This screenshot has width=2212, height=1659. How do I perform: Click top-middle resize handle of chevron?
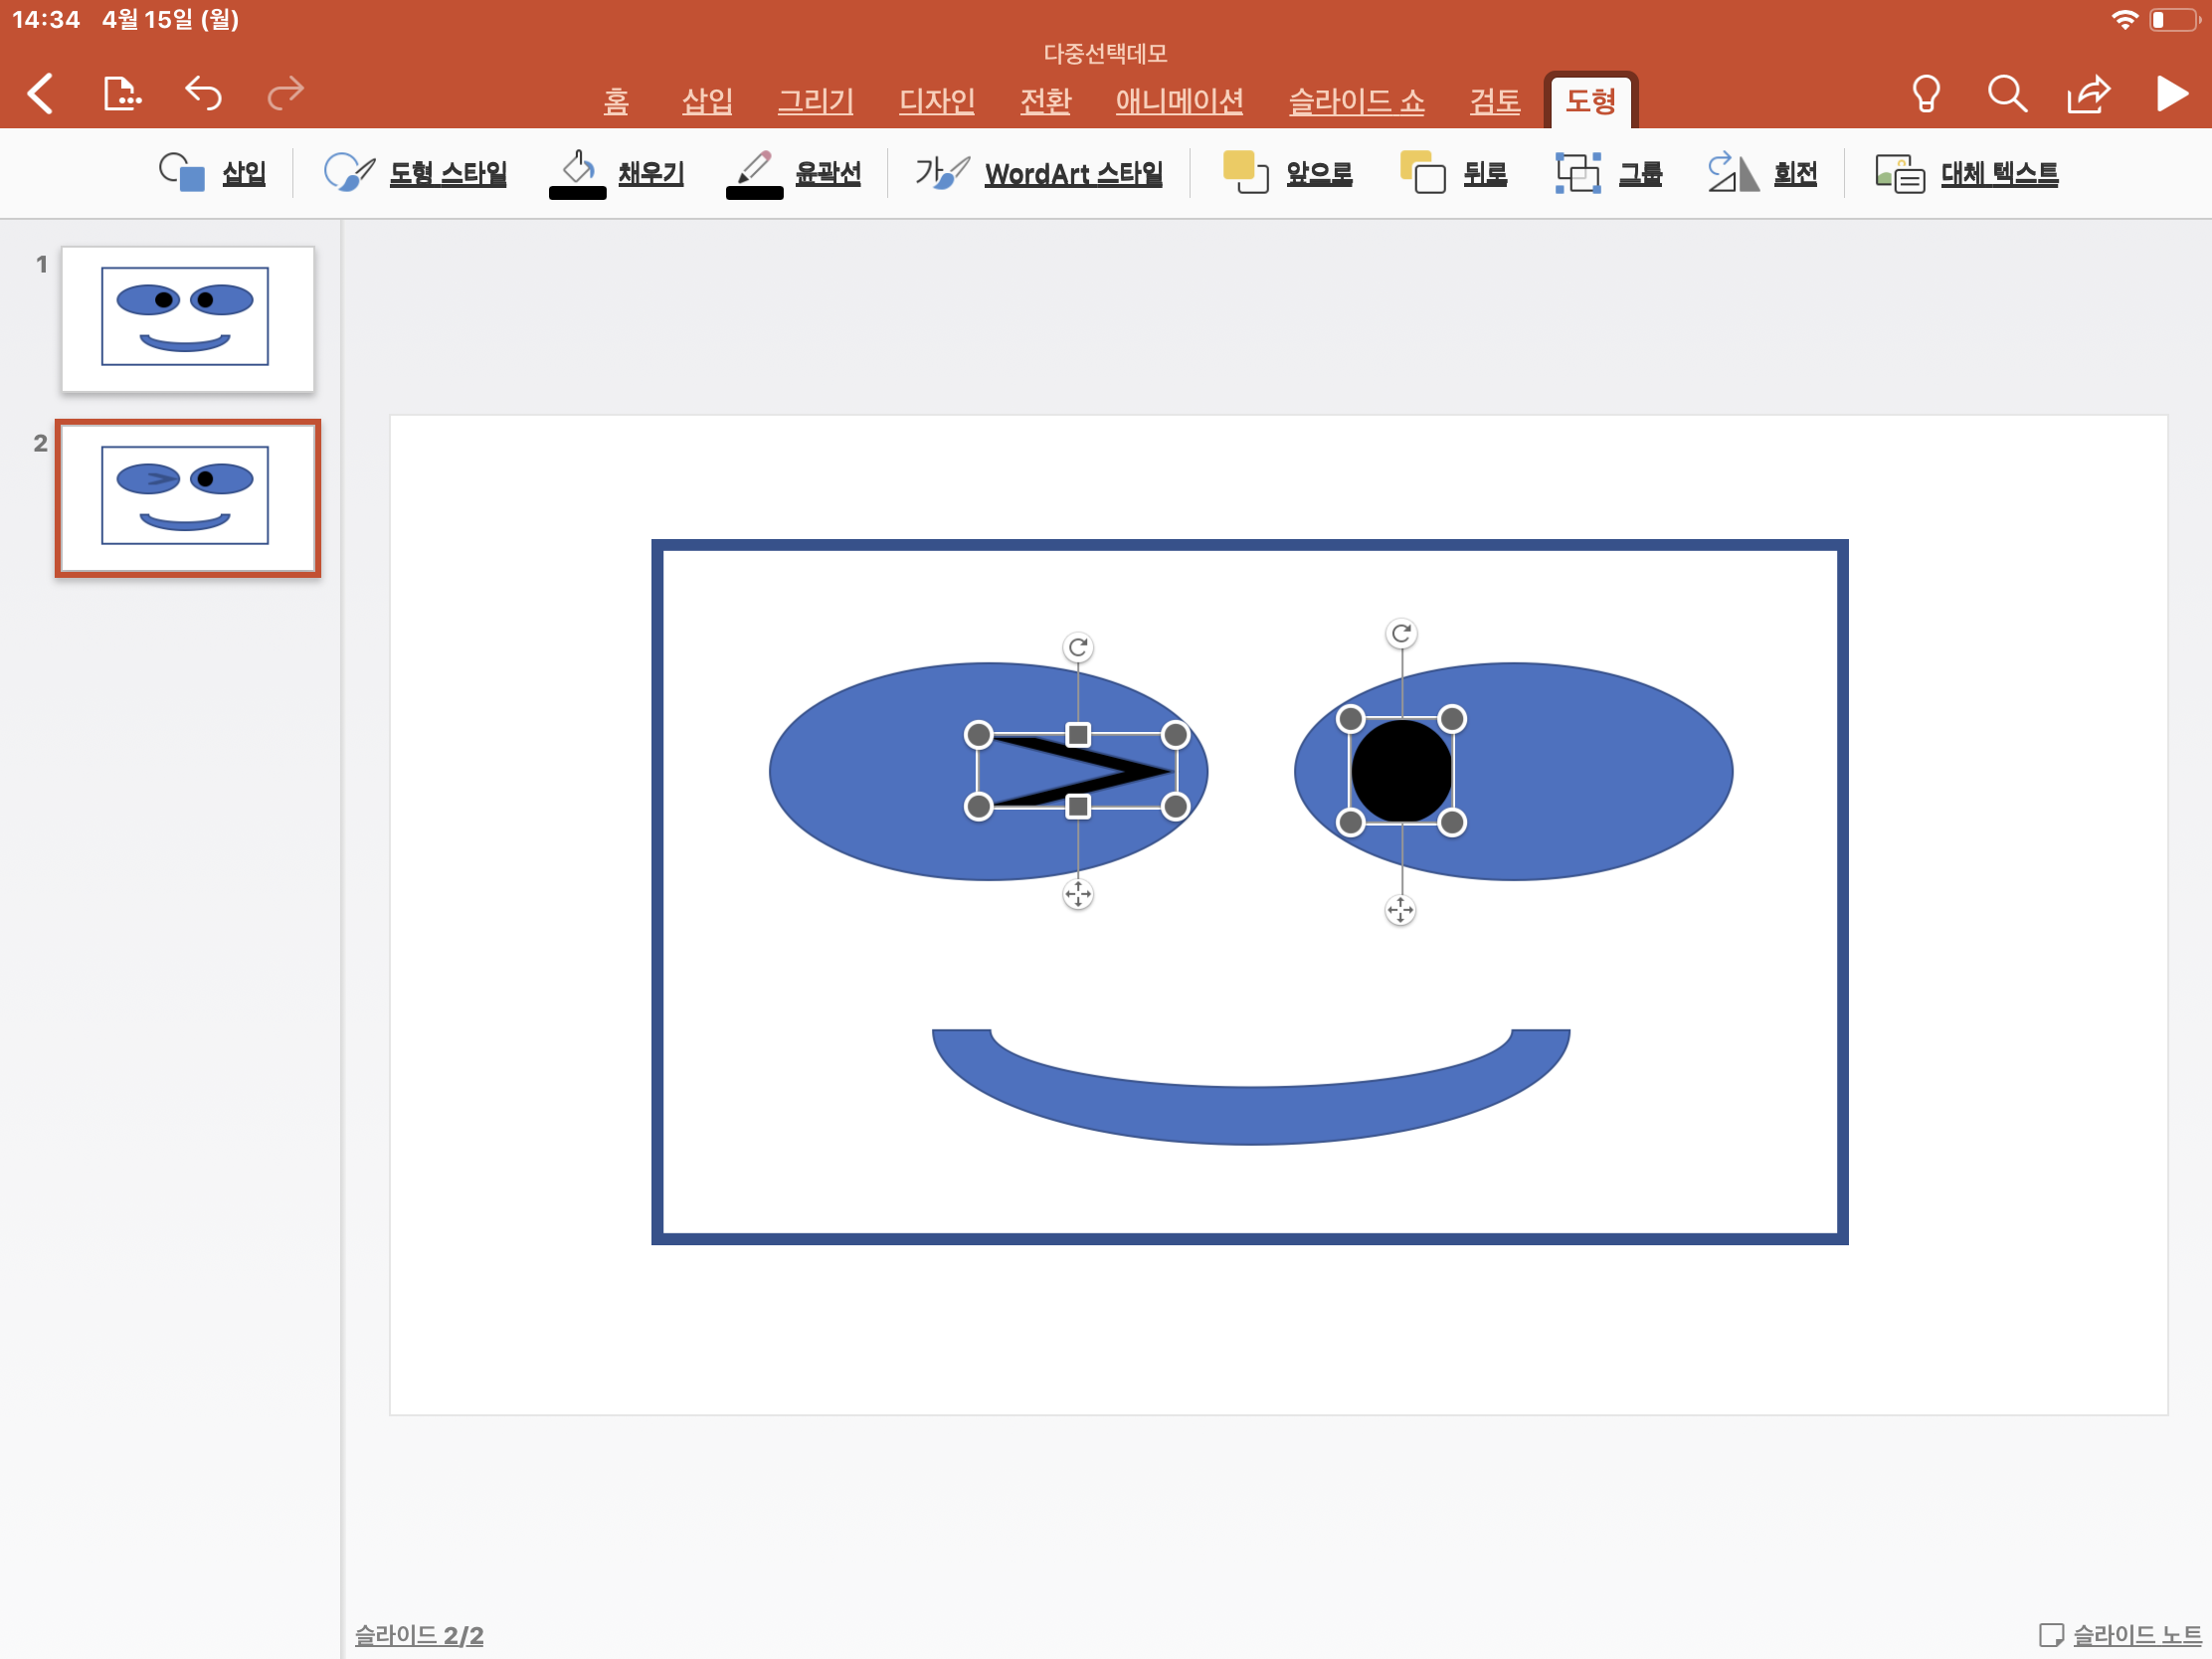1078,735
